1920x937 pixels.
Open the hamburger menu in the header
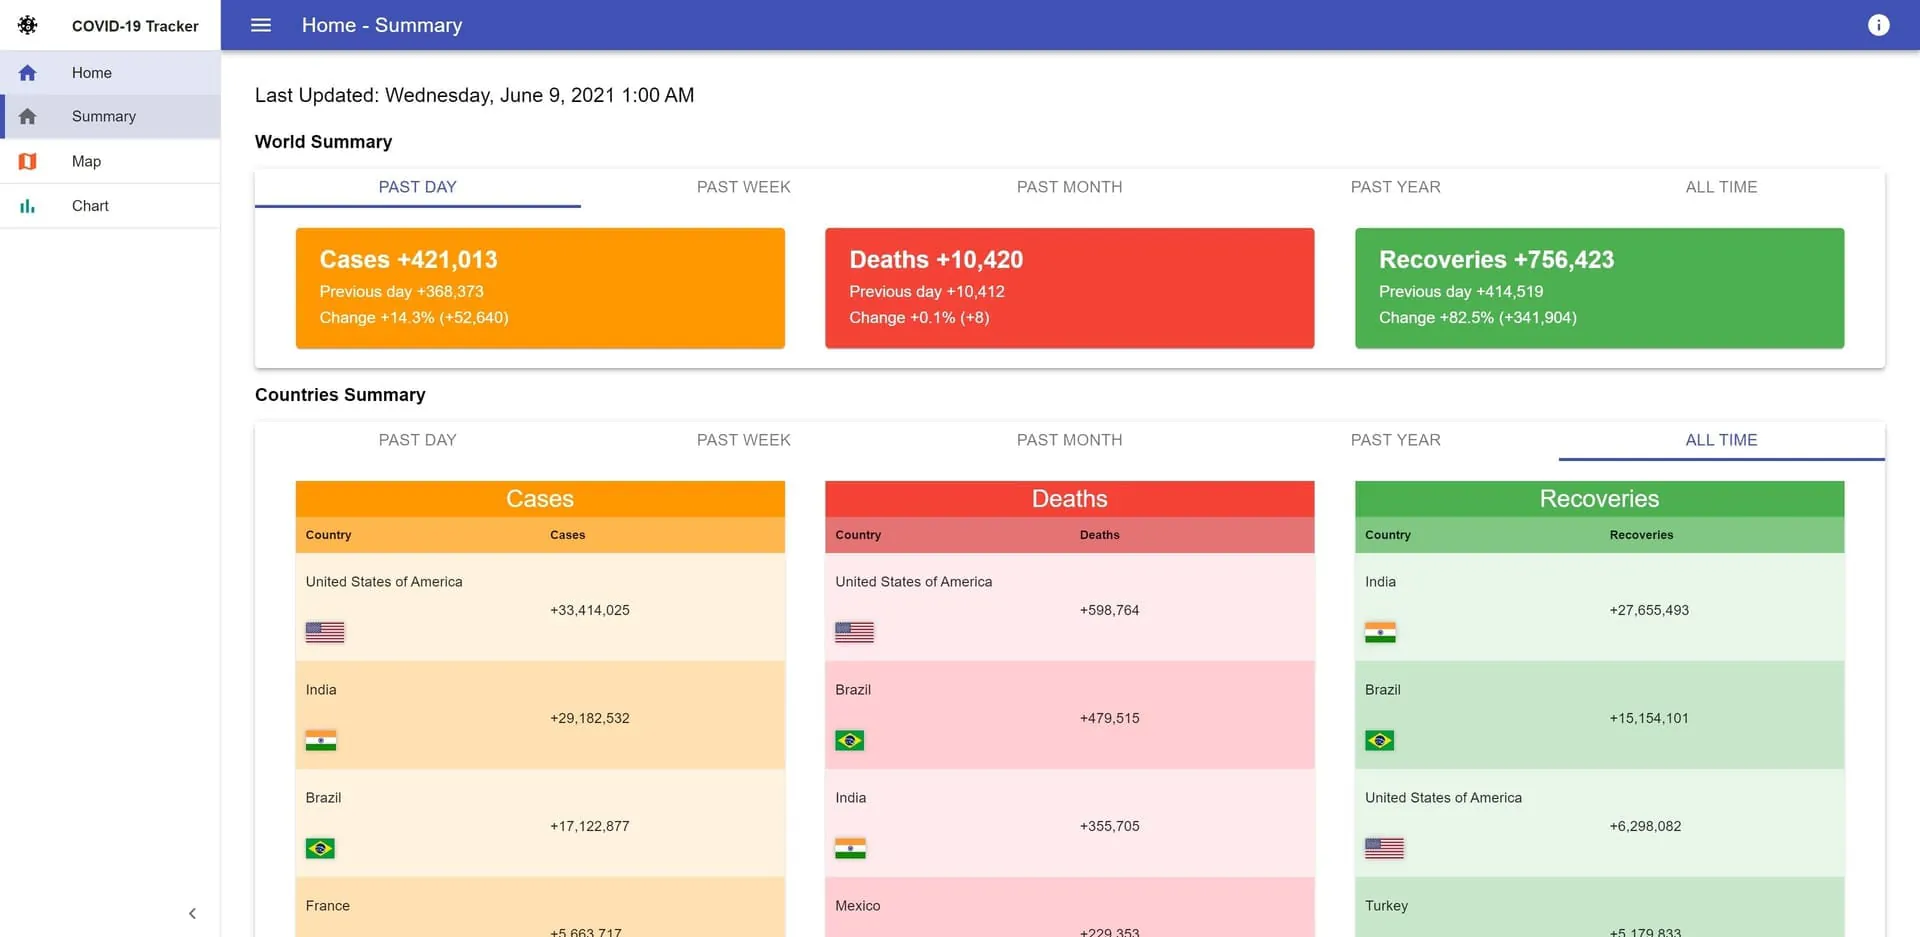coord(261,25)
